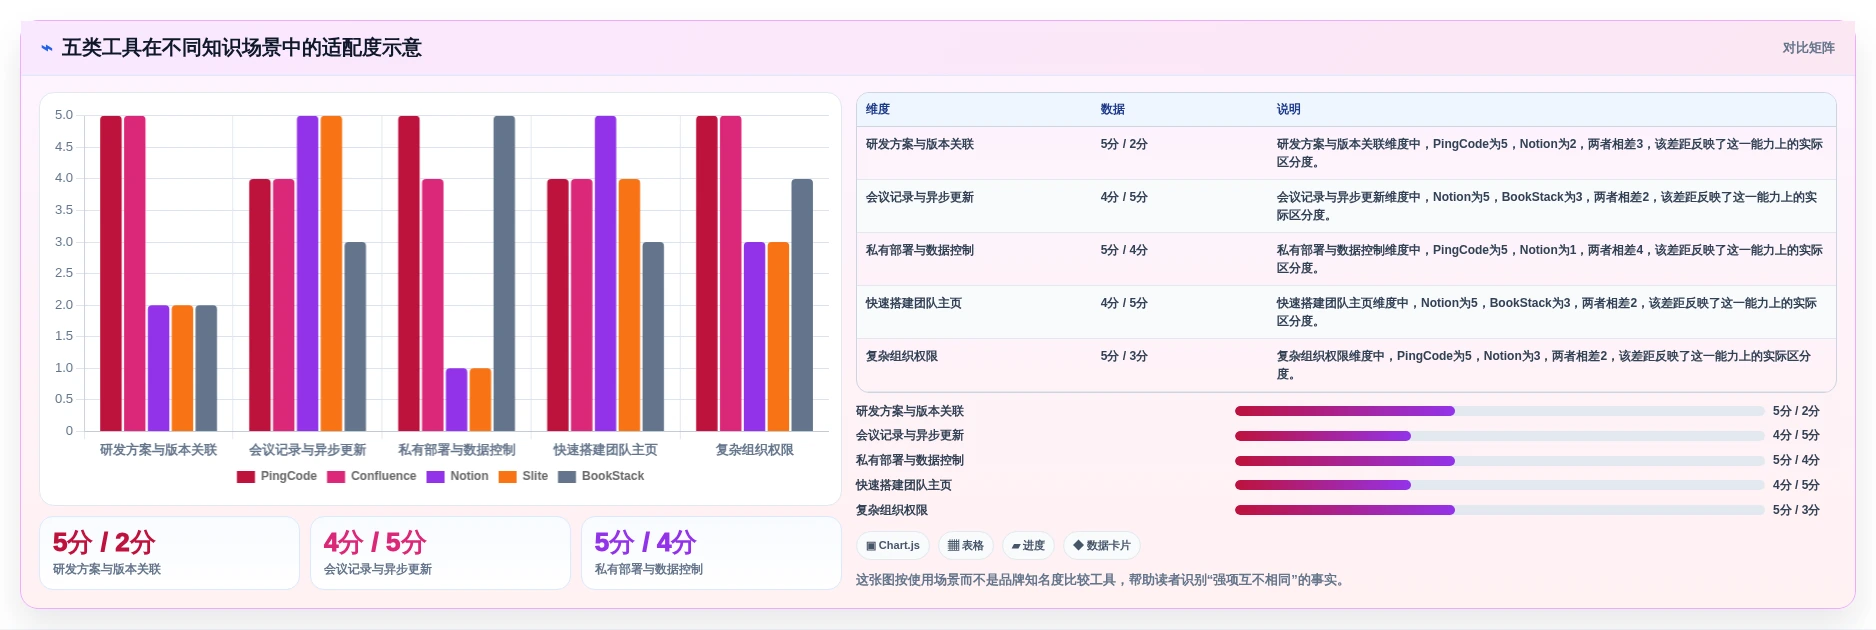Toggle the PingCode dataset in the chart legend
1876x630 pixels.
(x=277, y=476)
